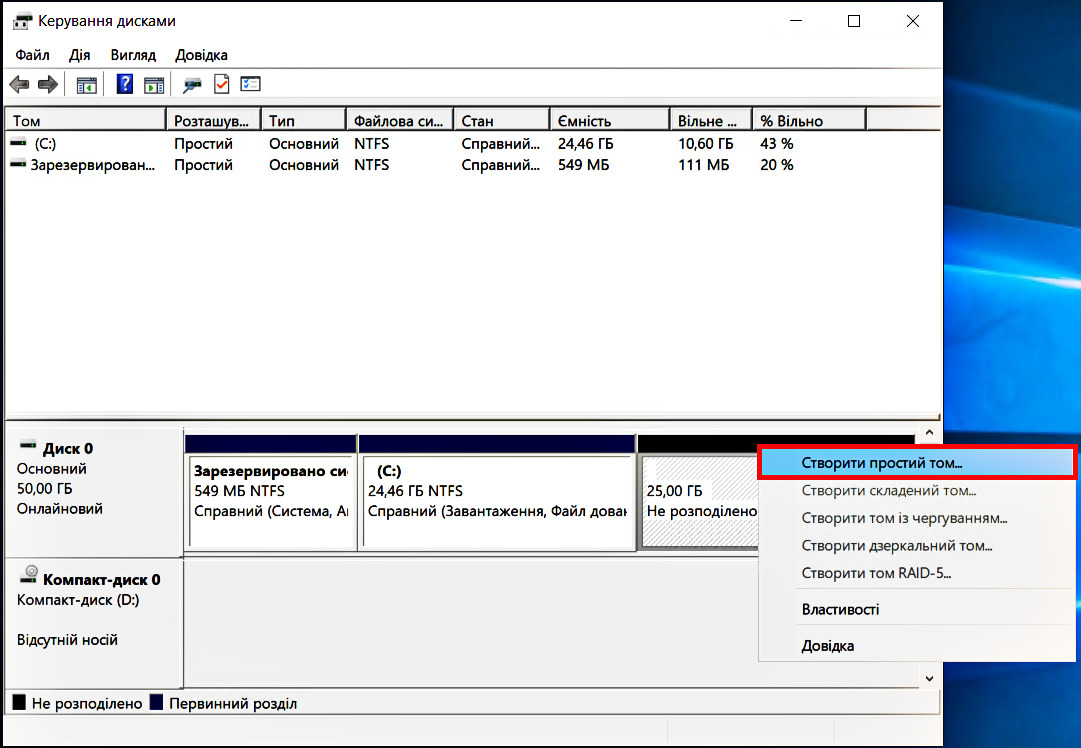Open the Довідка menu in menu bar
The image size is (1081, 748).
pyautogui.click(x=201, y=55)
